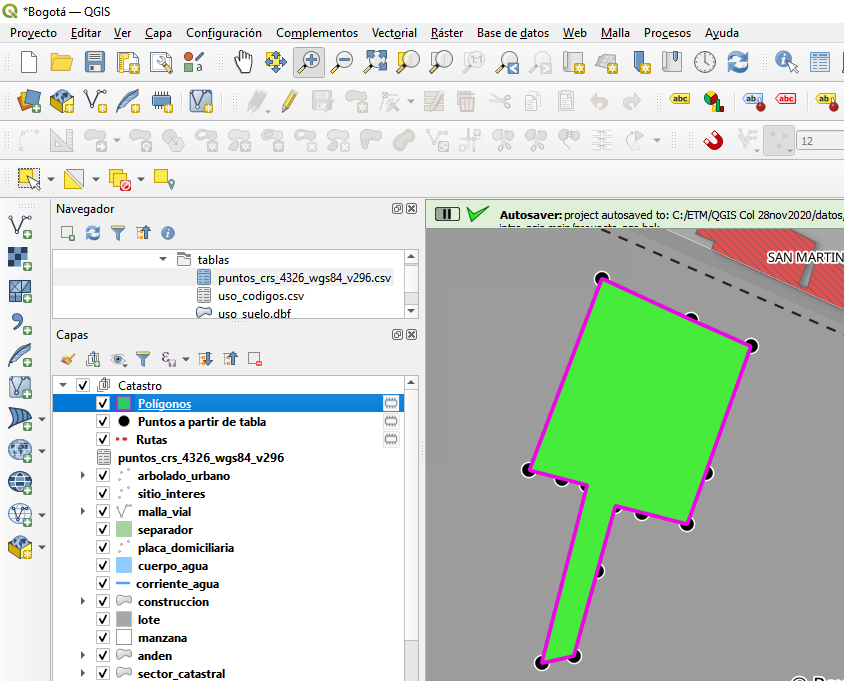The image size is (844, 681).
Task: Collapse the Catastro group
Action: click(63, 385)
